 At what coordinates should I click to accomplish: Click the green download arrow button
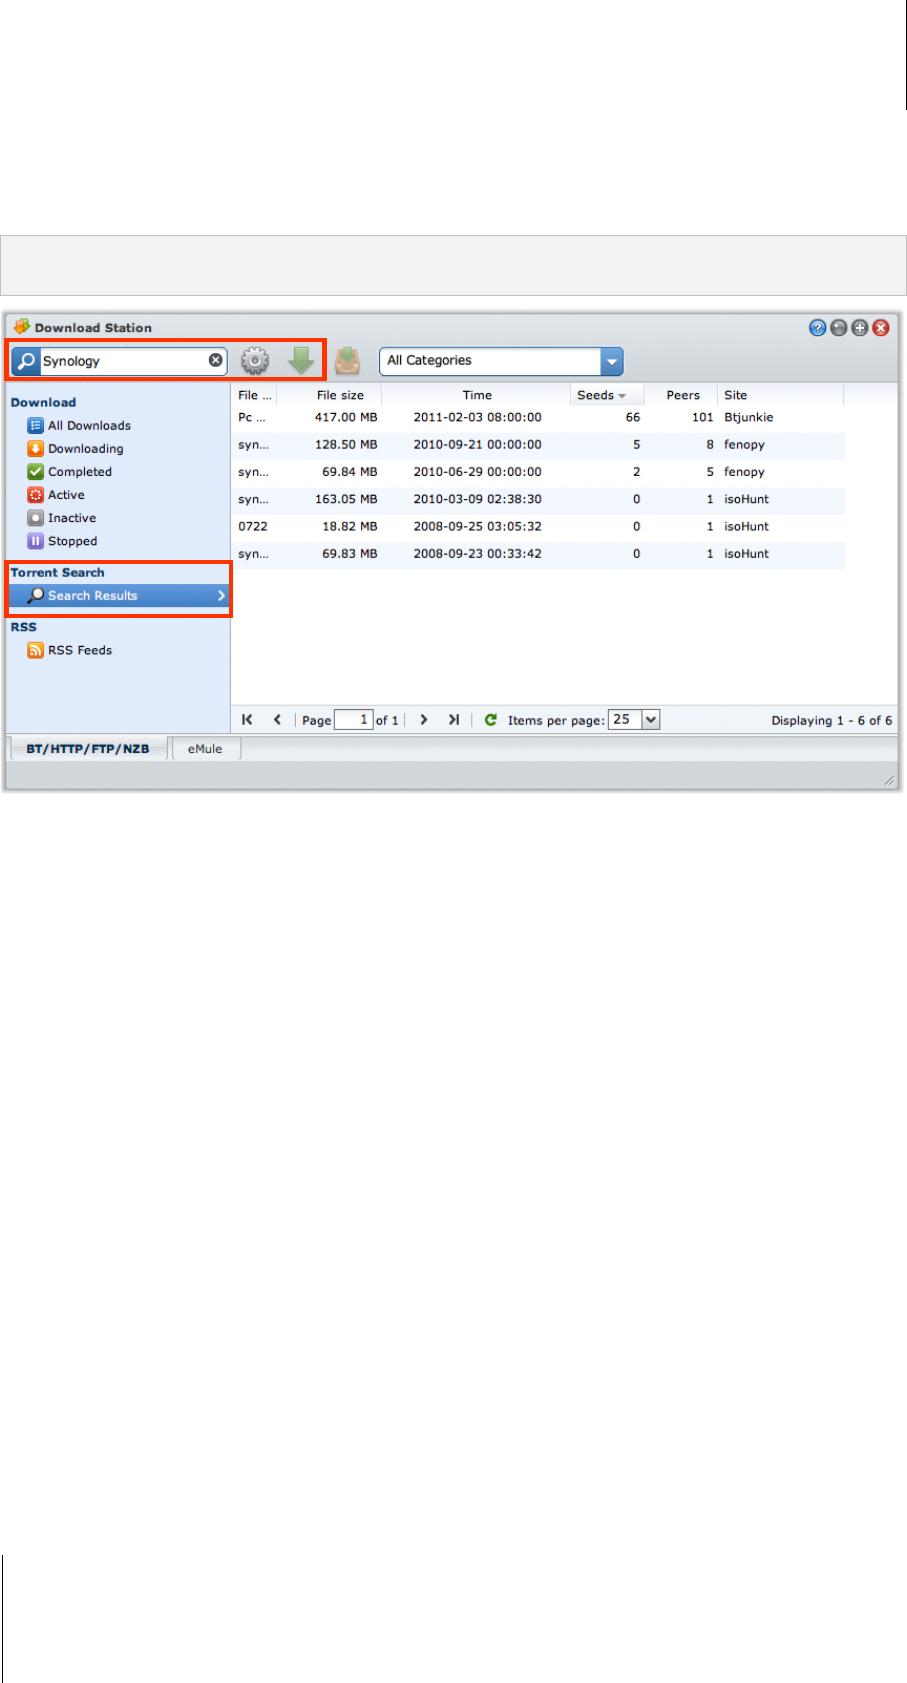301,360
